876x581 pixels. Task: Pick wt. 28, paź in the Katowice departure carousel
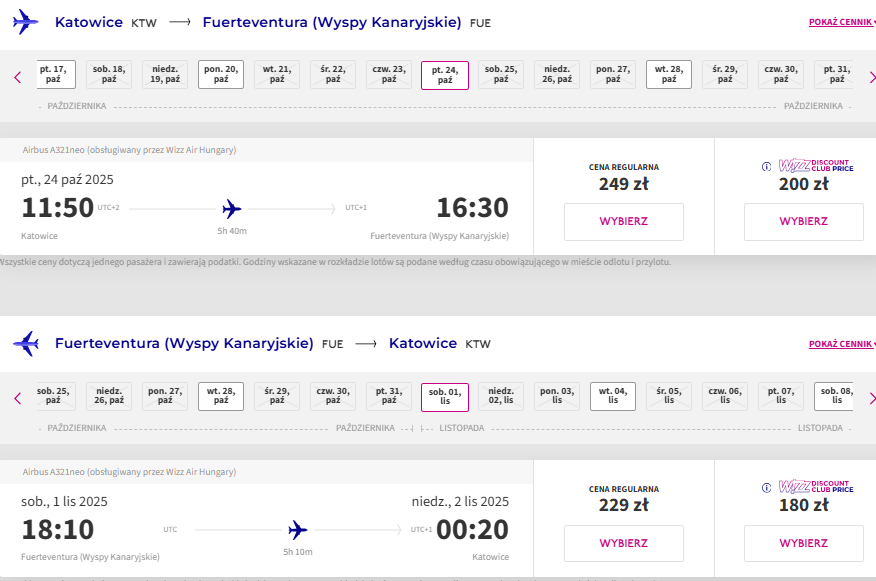click(x=669, y=74)
